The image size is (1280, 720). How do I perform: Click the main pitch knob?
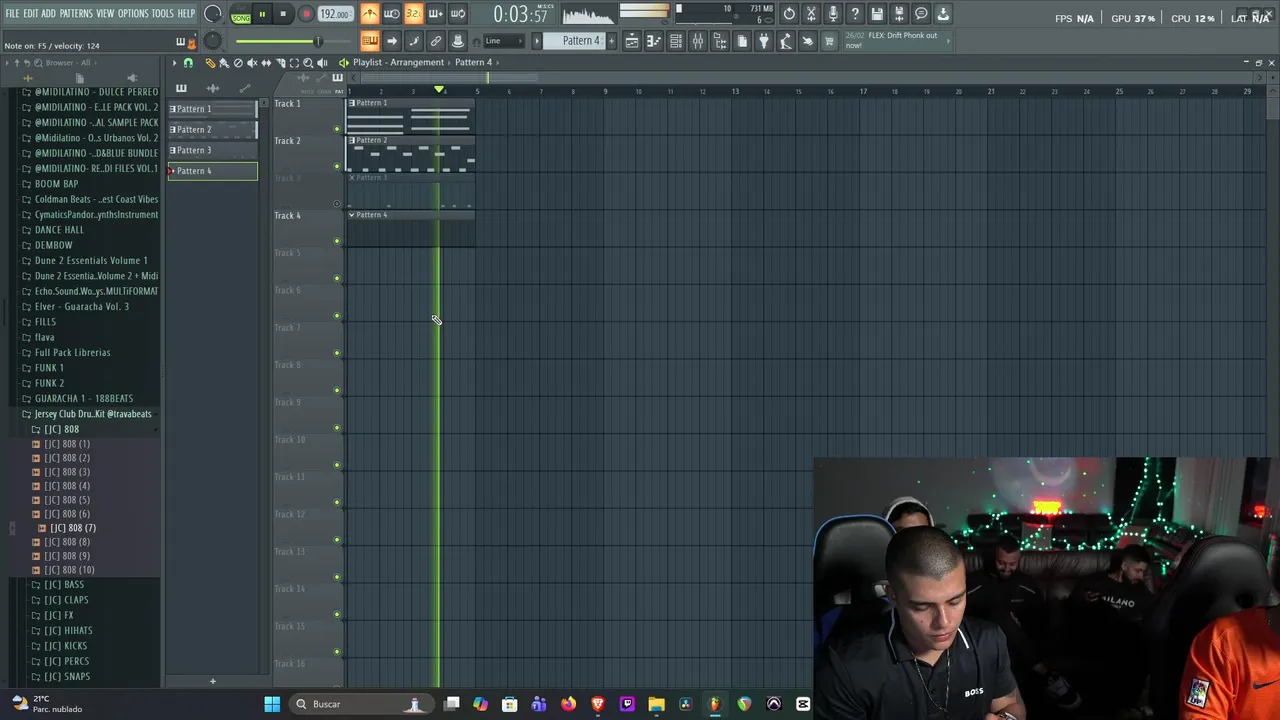point(212,41)
